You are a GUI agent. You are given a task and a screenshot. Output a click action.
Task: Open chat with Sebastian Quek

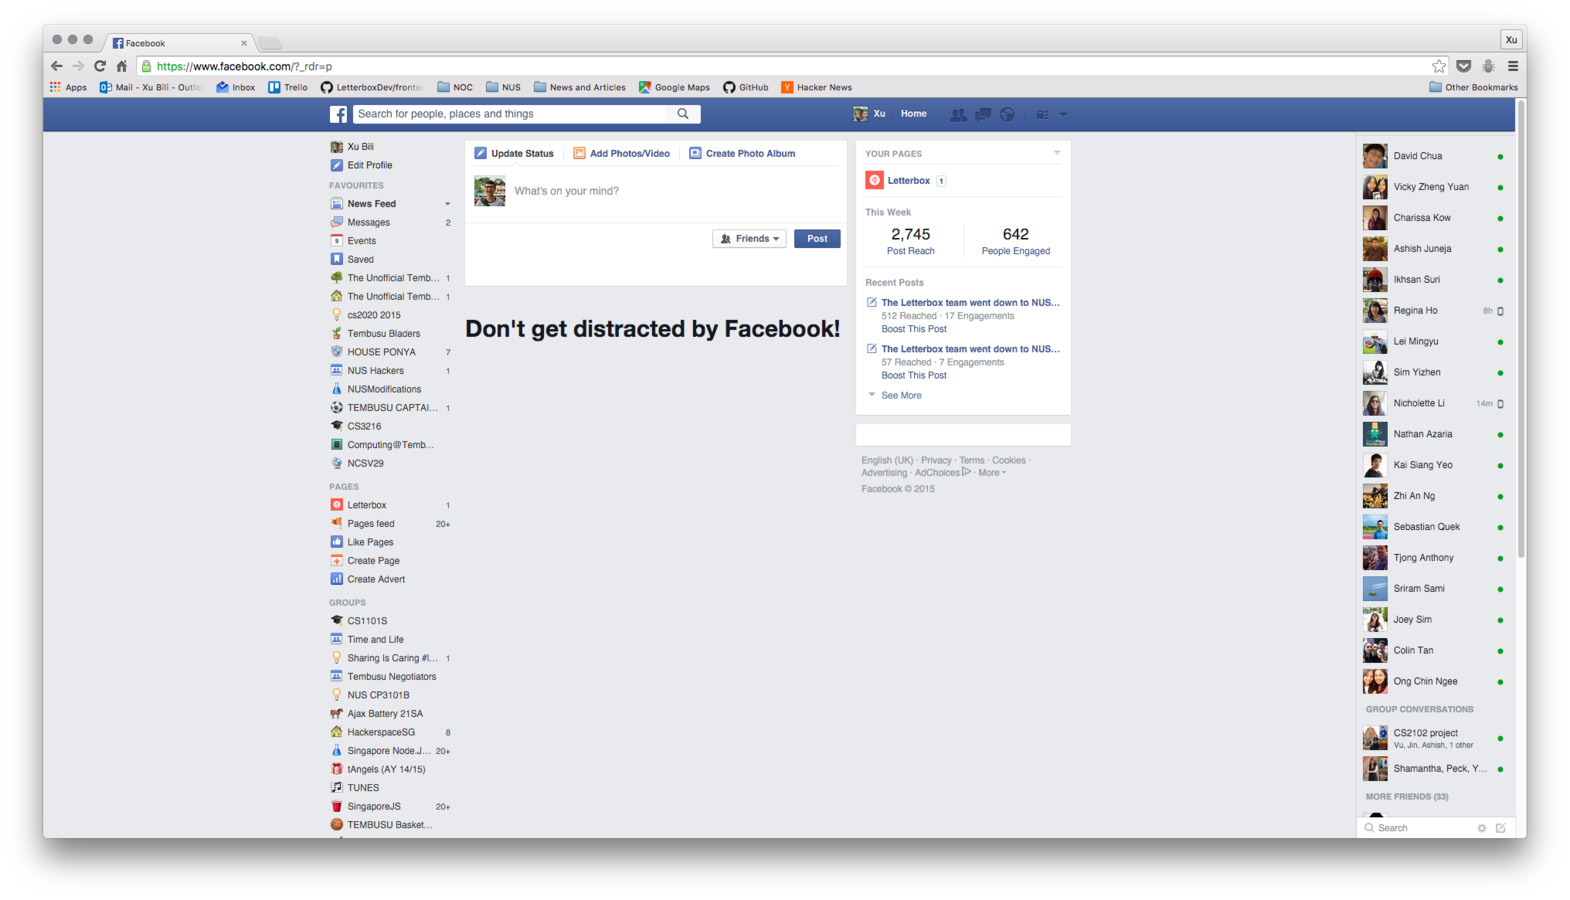[1433, 527]
